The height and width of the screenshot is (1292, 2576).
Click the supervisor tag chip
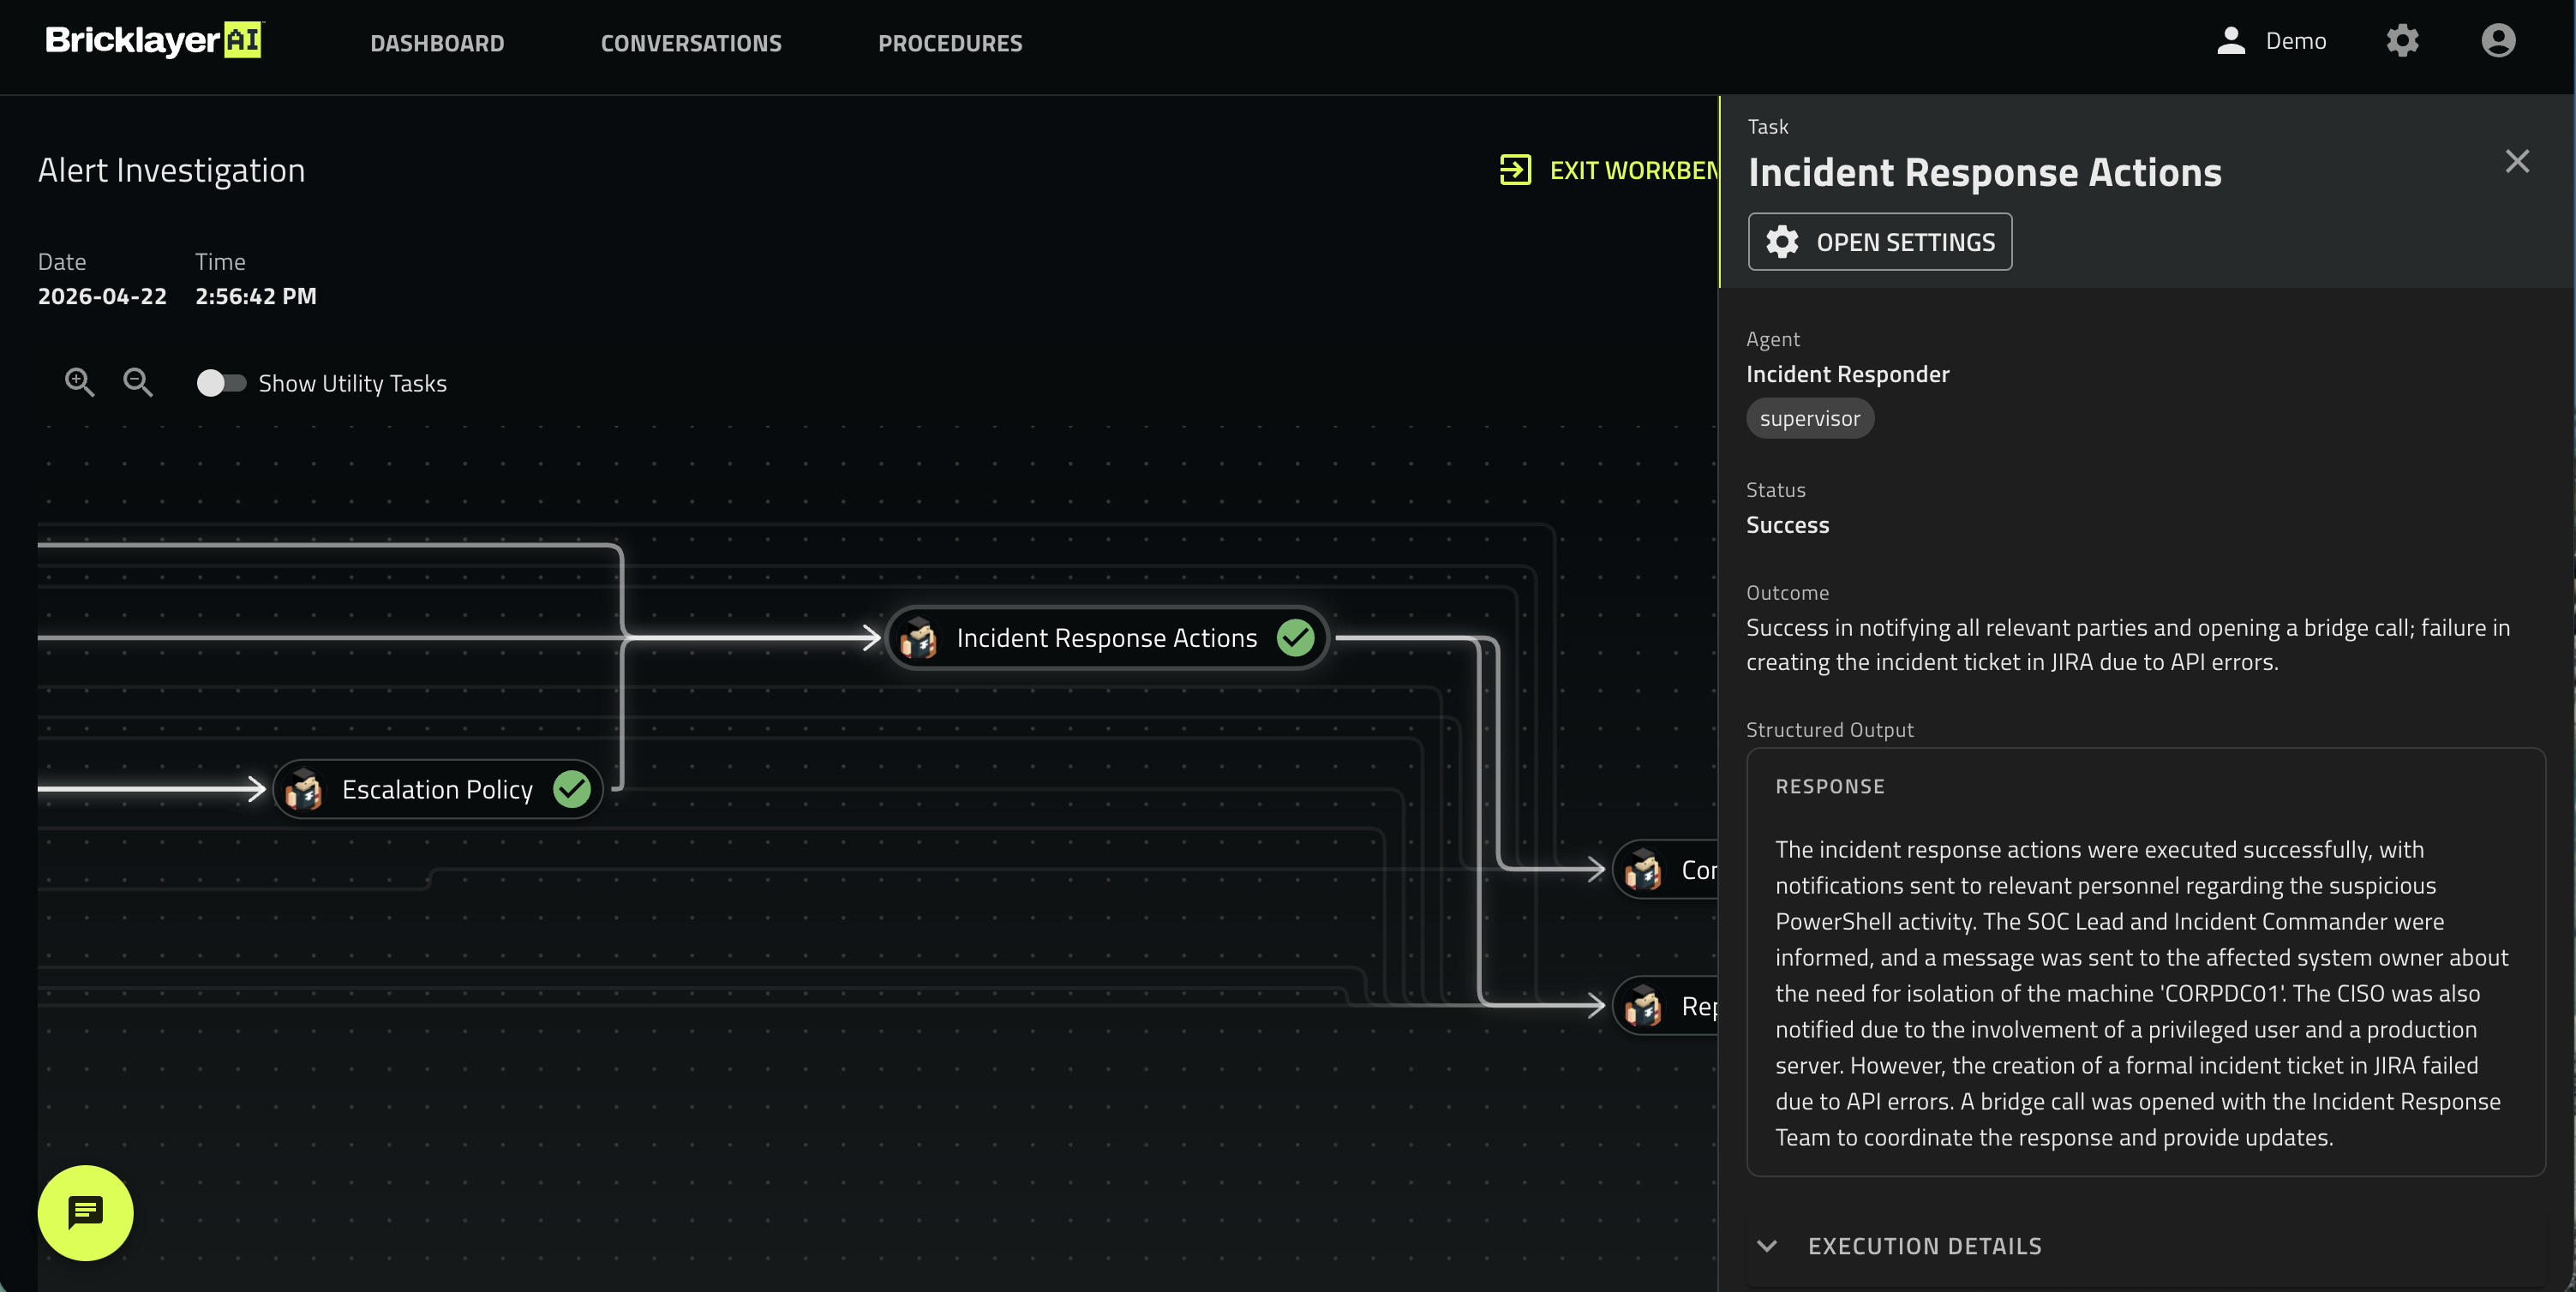pos(1810,418)
